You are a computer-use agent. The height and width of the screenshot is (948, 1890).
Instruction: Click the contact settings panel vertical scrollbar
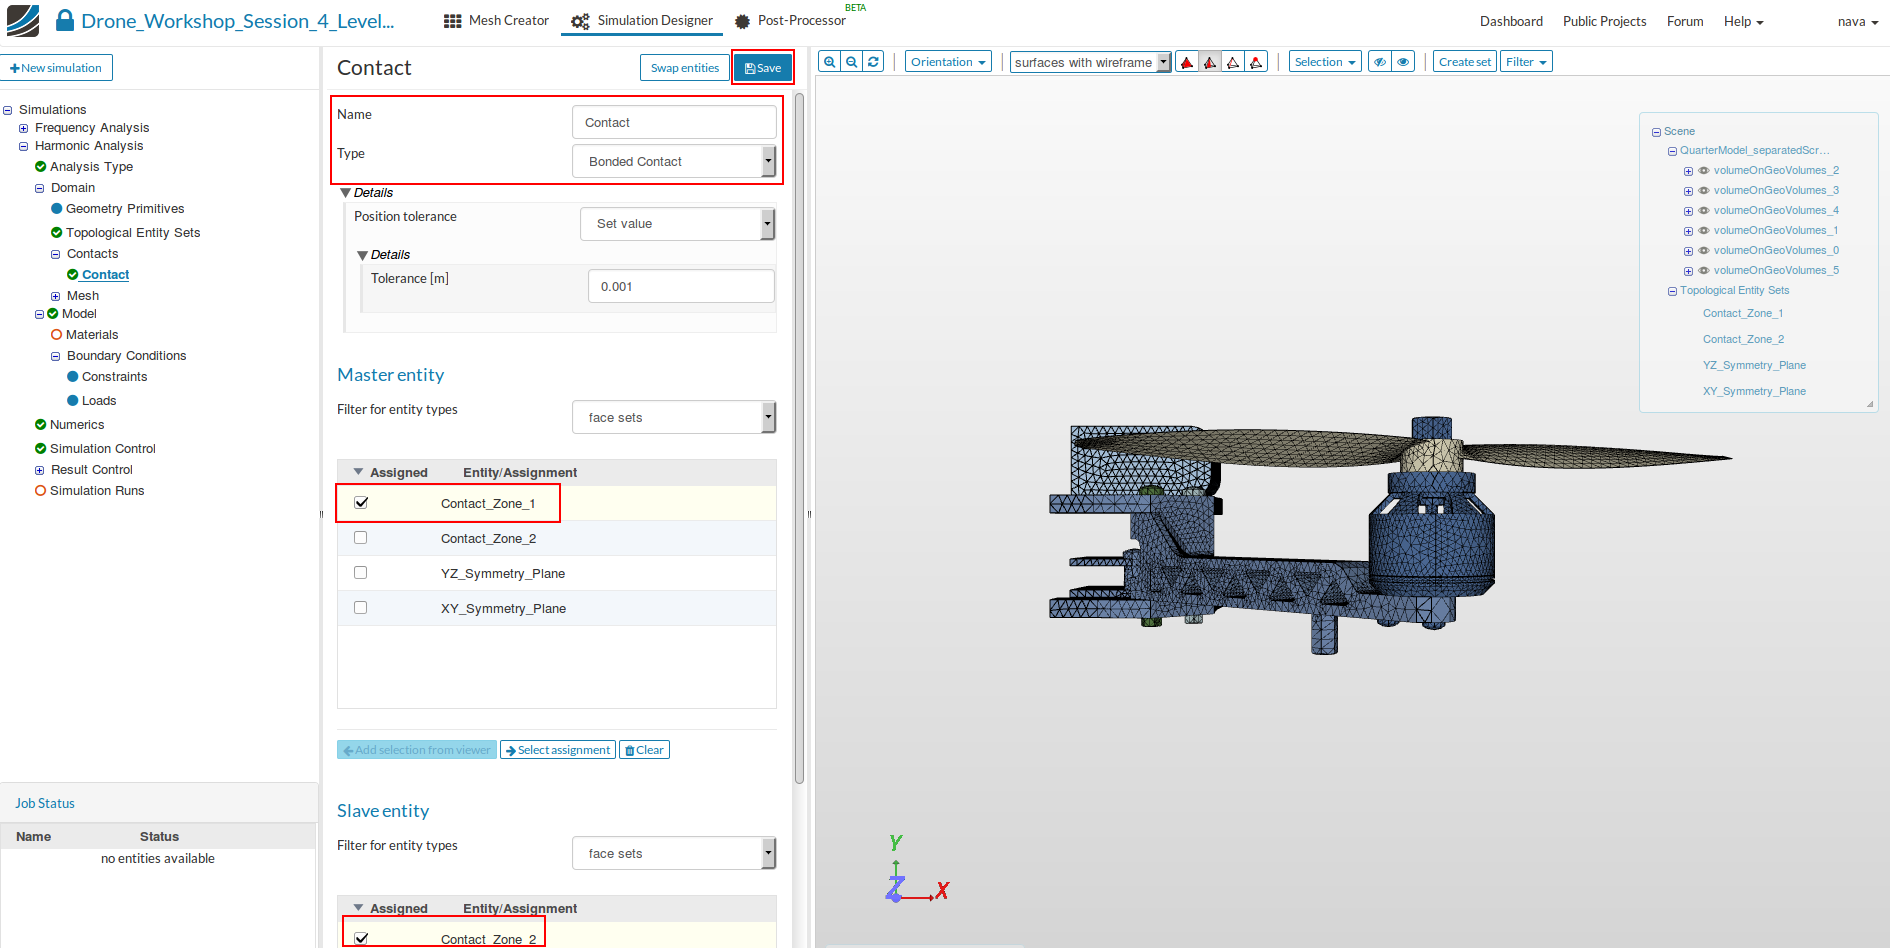coord(799,440)
